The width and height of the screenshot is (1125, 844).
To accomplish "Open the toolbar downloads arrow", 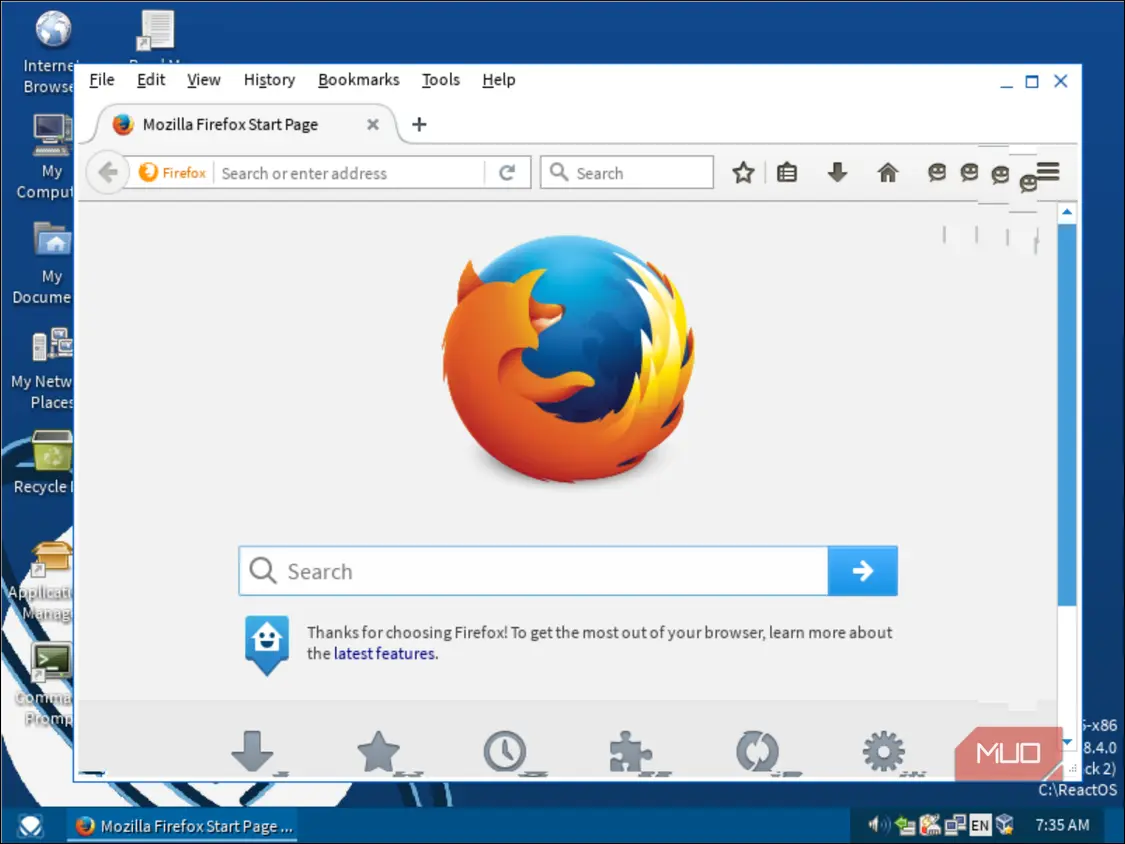I will click(x=837, y=172).
